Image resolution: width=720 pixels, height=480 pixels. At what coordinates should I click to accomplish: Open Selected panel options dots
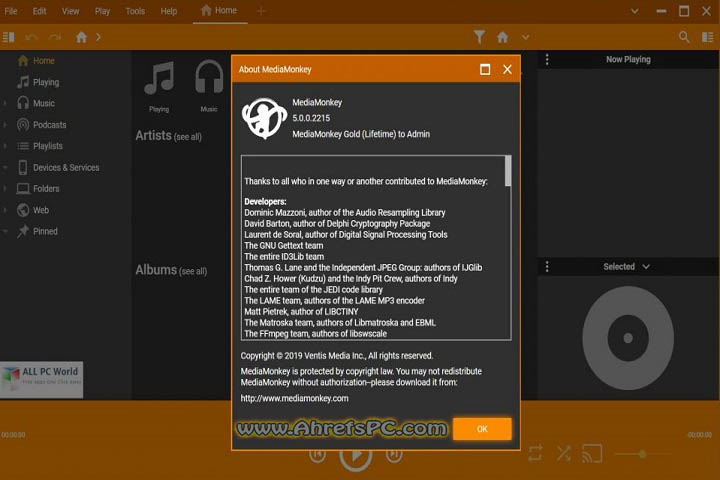pos(547,266)
